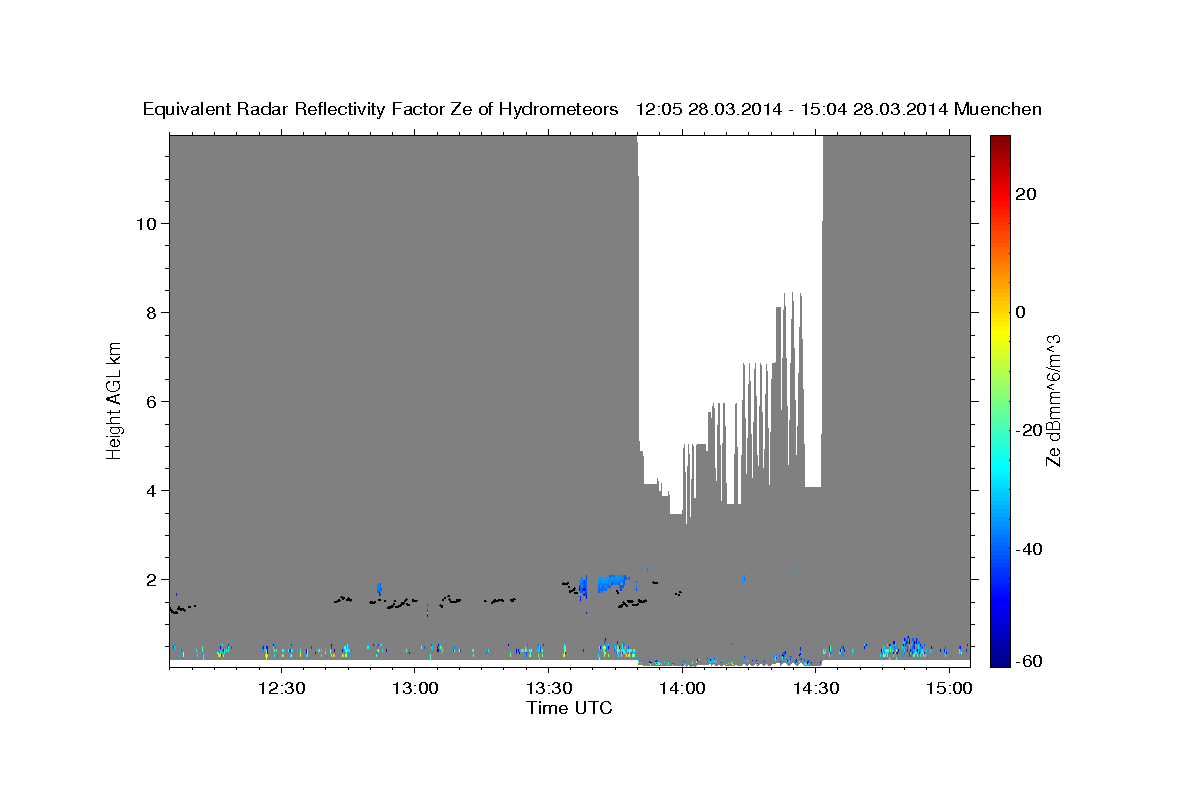Click the height tick label '2'

click(x=151, y=579)
